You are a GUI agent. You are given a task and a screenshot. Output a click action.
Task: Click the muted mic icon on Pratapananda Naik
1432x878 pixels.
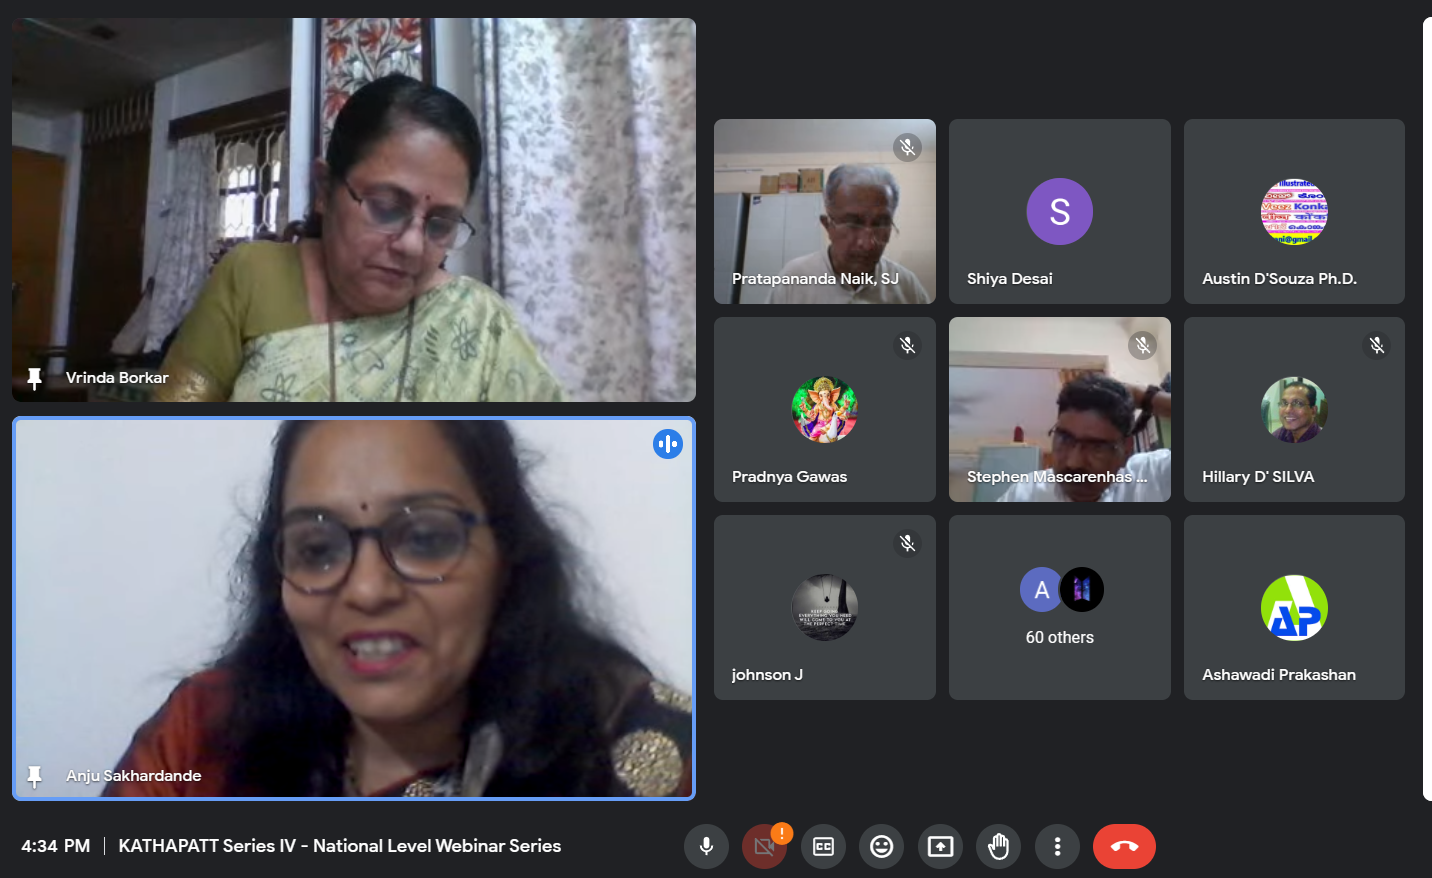point(907,148)
